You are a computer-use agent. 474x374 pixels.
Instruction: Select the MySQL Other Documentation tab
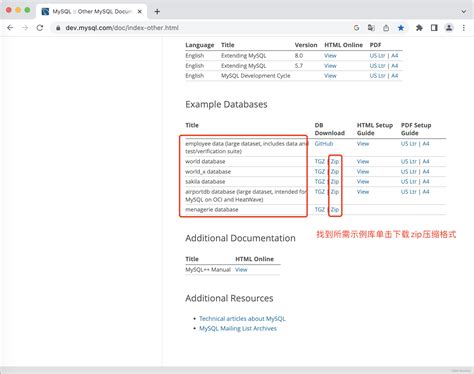92,12
